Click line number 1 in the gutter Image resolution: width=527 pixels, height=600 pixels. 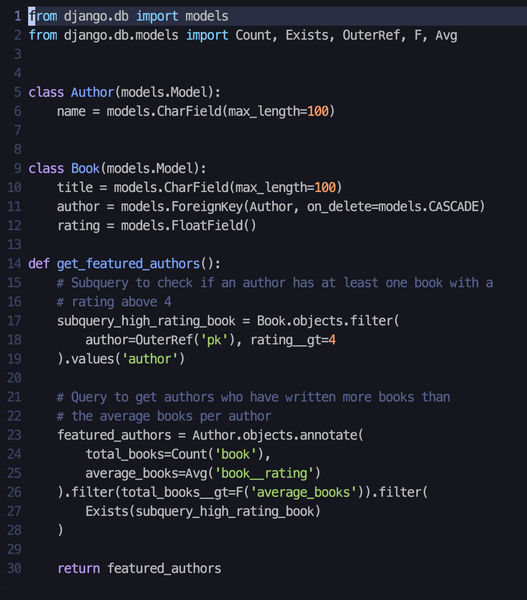click(x=18, y=16)
